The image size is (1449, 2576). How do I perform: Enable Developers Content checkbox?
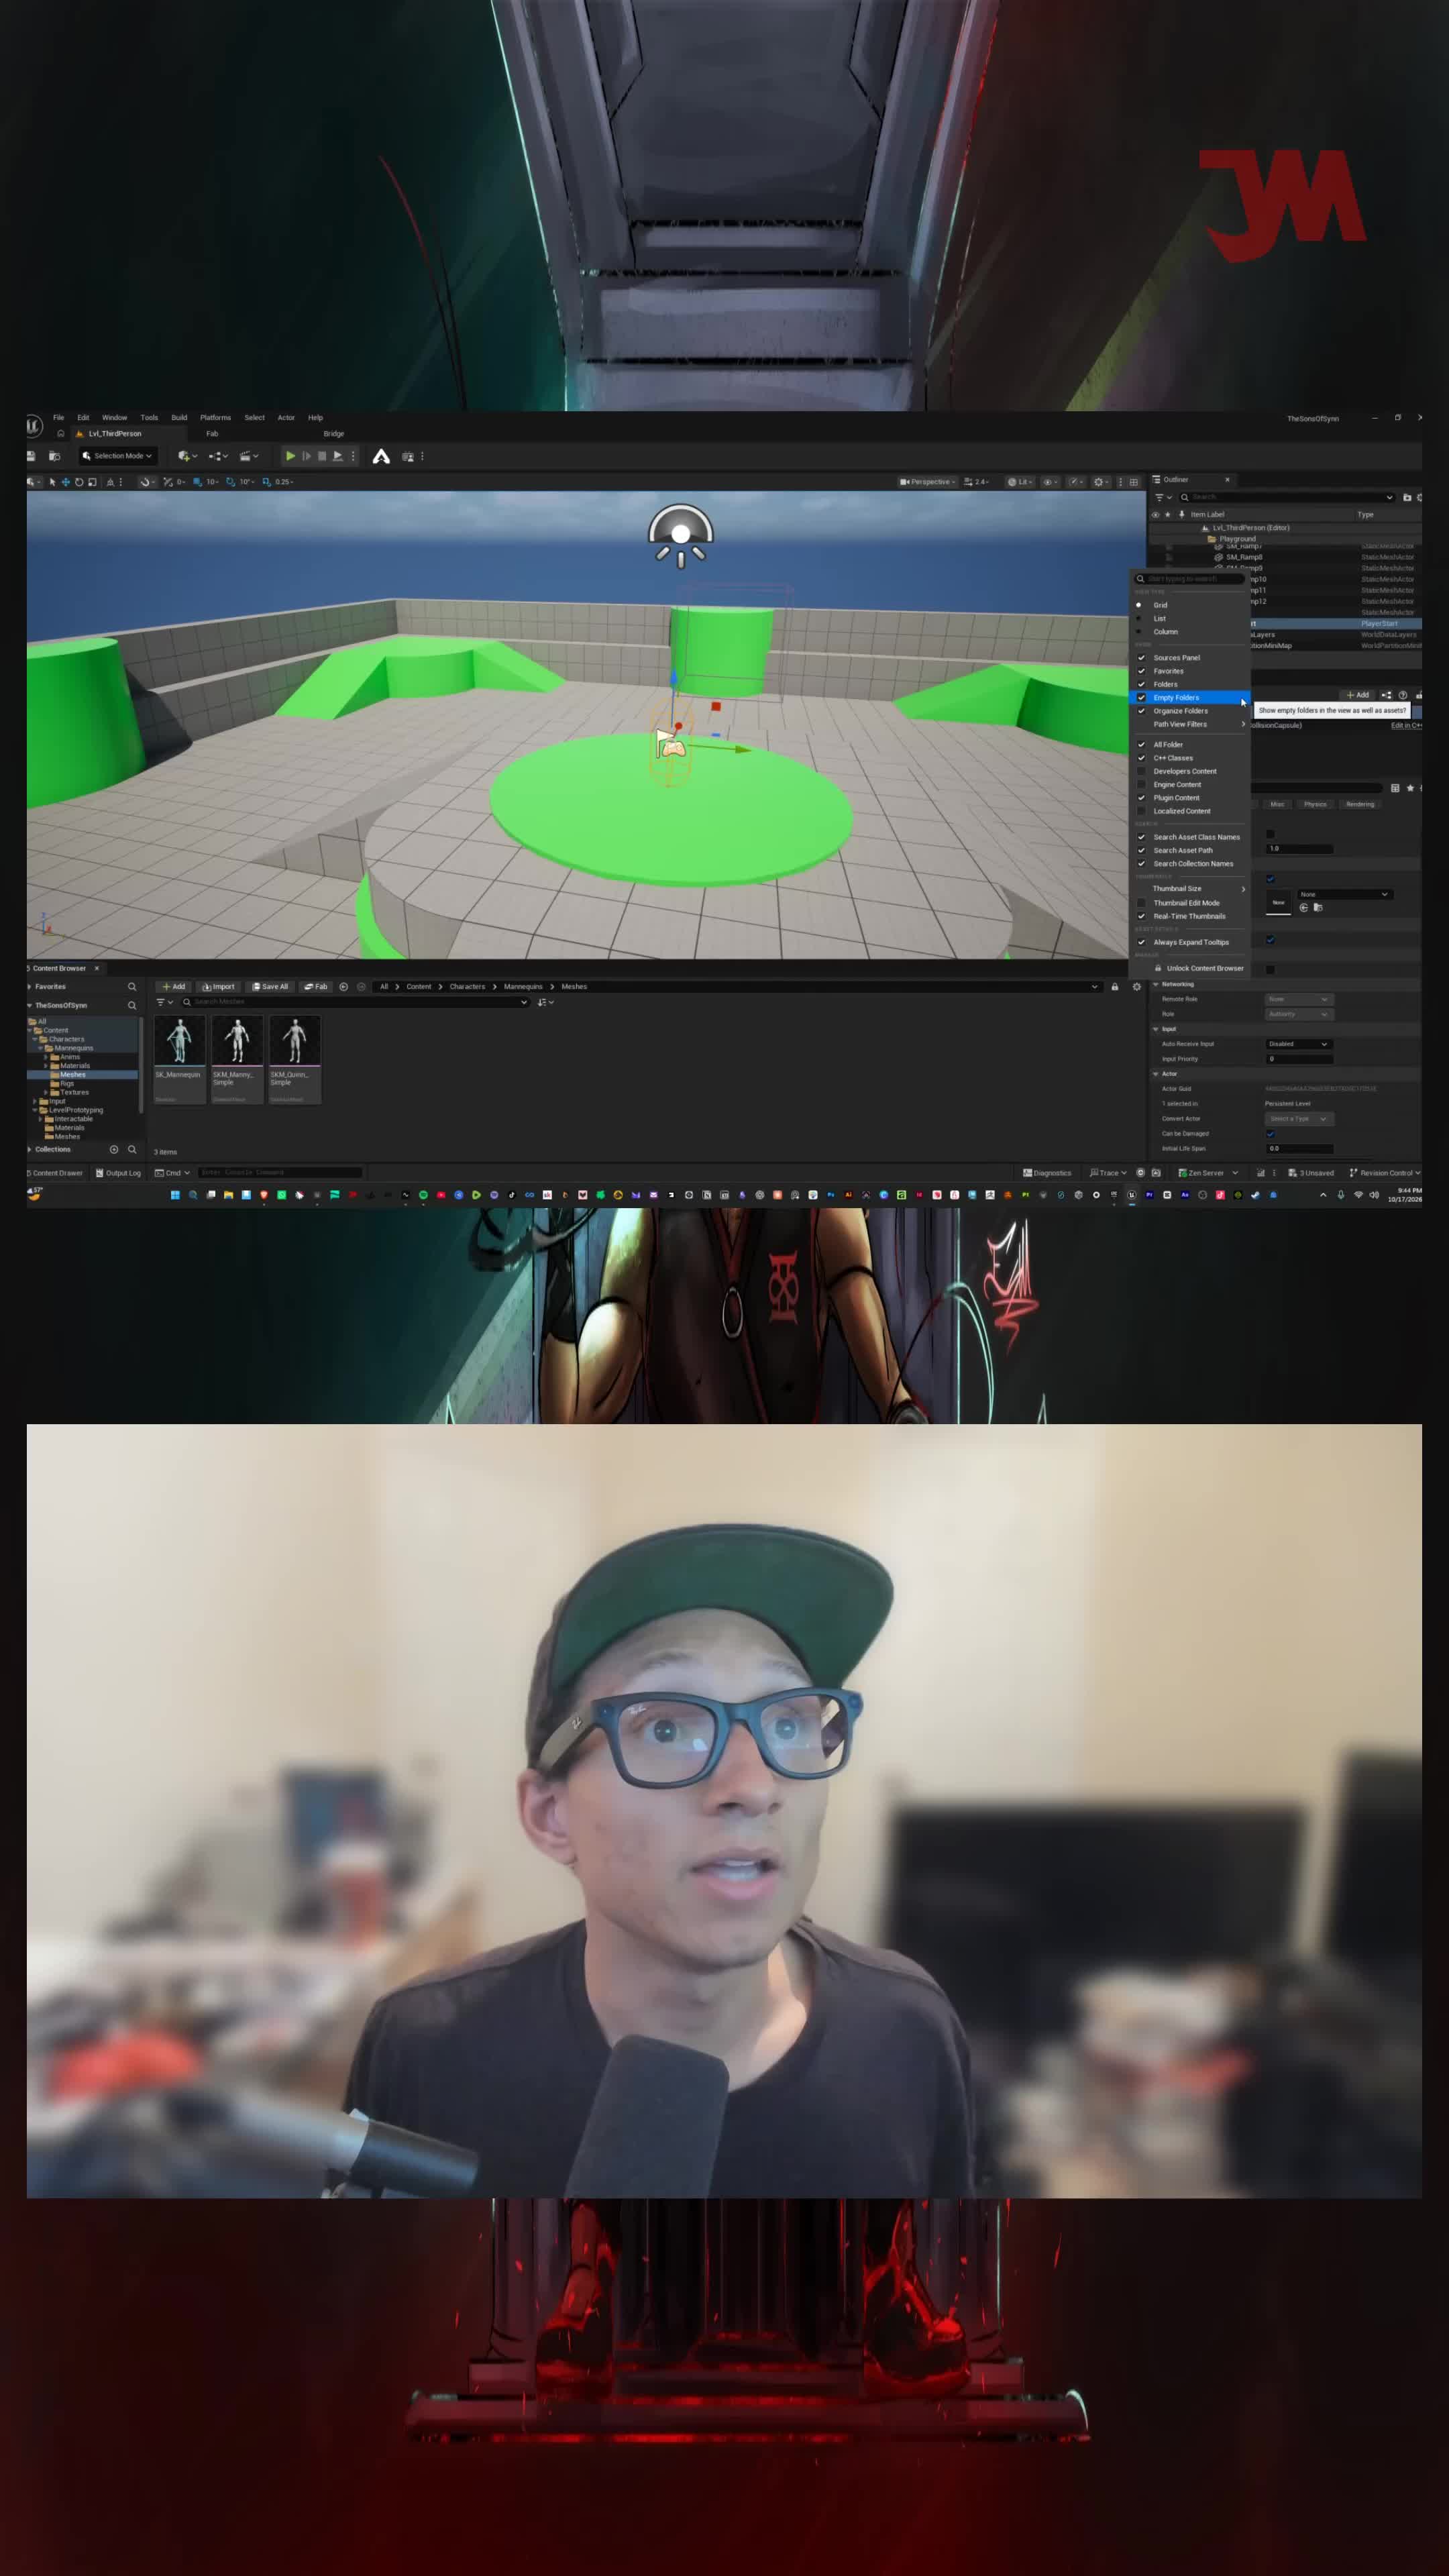pyautogui.click(x=1141, y=771)
